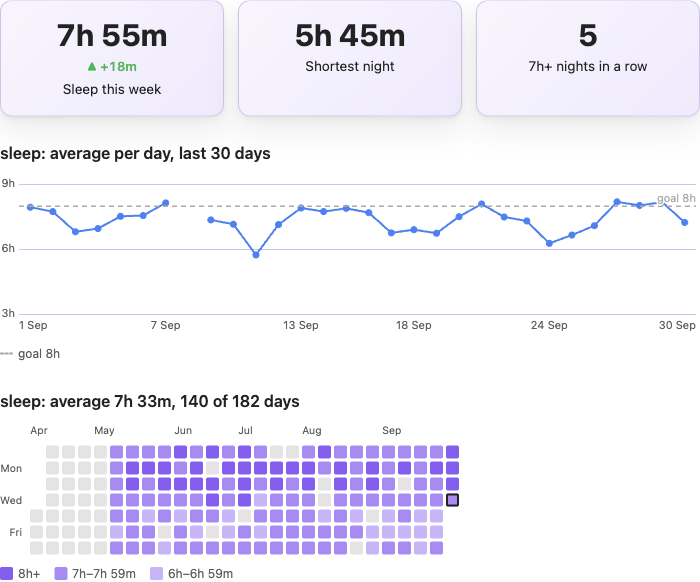The width and height of the screenshot is (700, 582).
Task: Select the black-outlined heatmap cell in Wed row
Action: [x=452, y=500]
